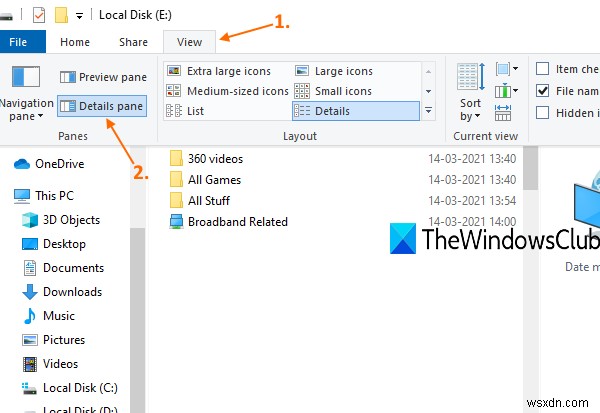
Task: Toggle Hidden items checkbox
Action: click(x=543, y=113)
